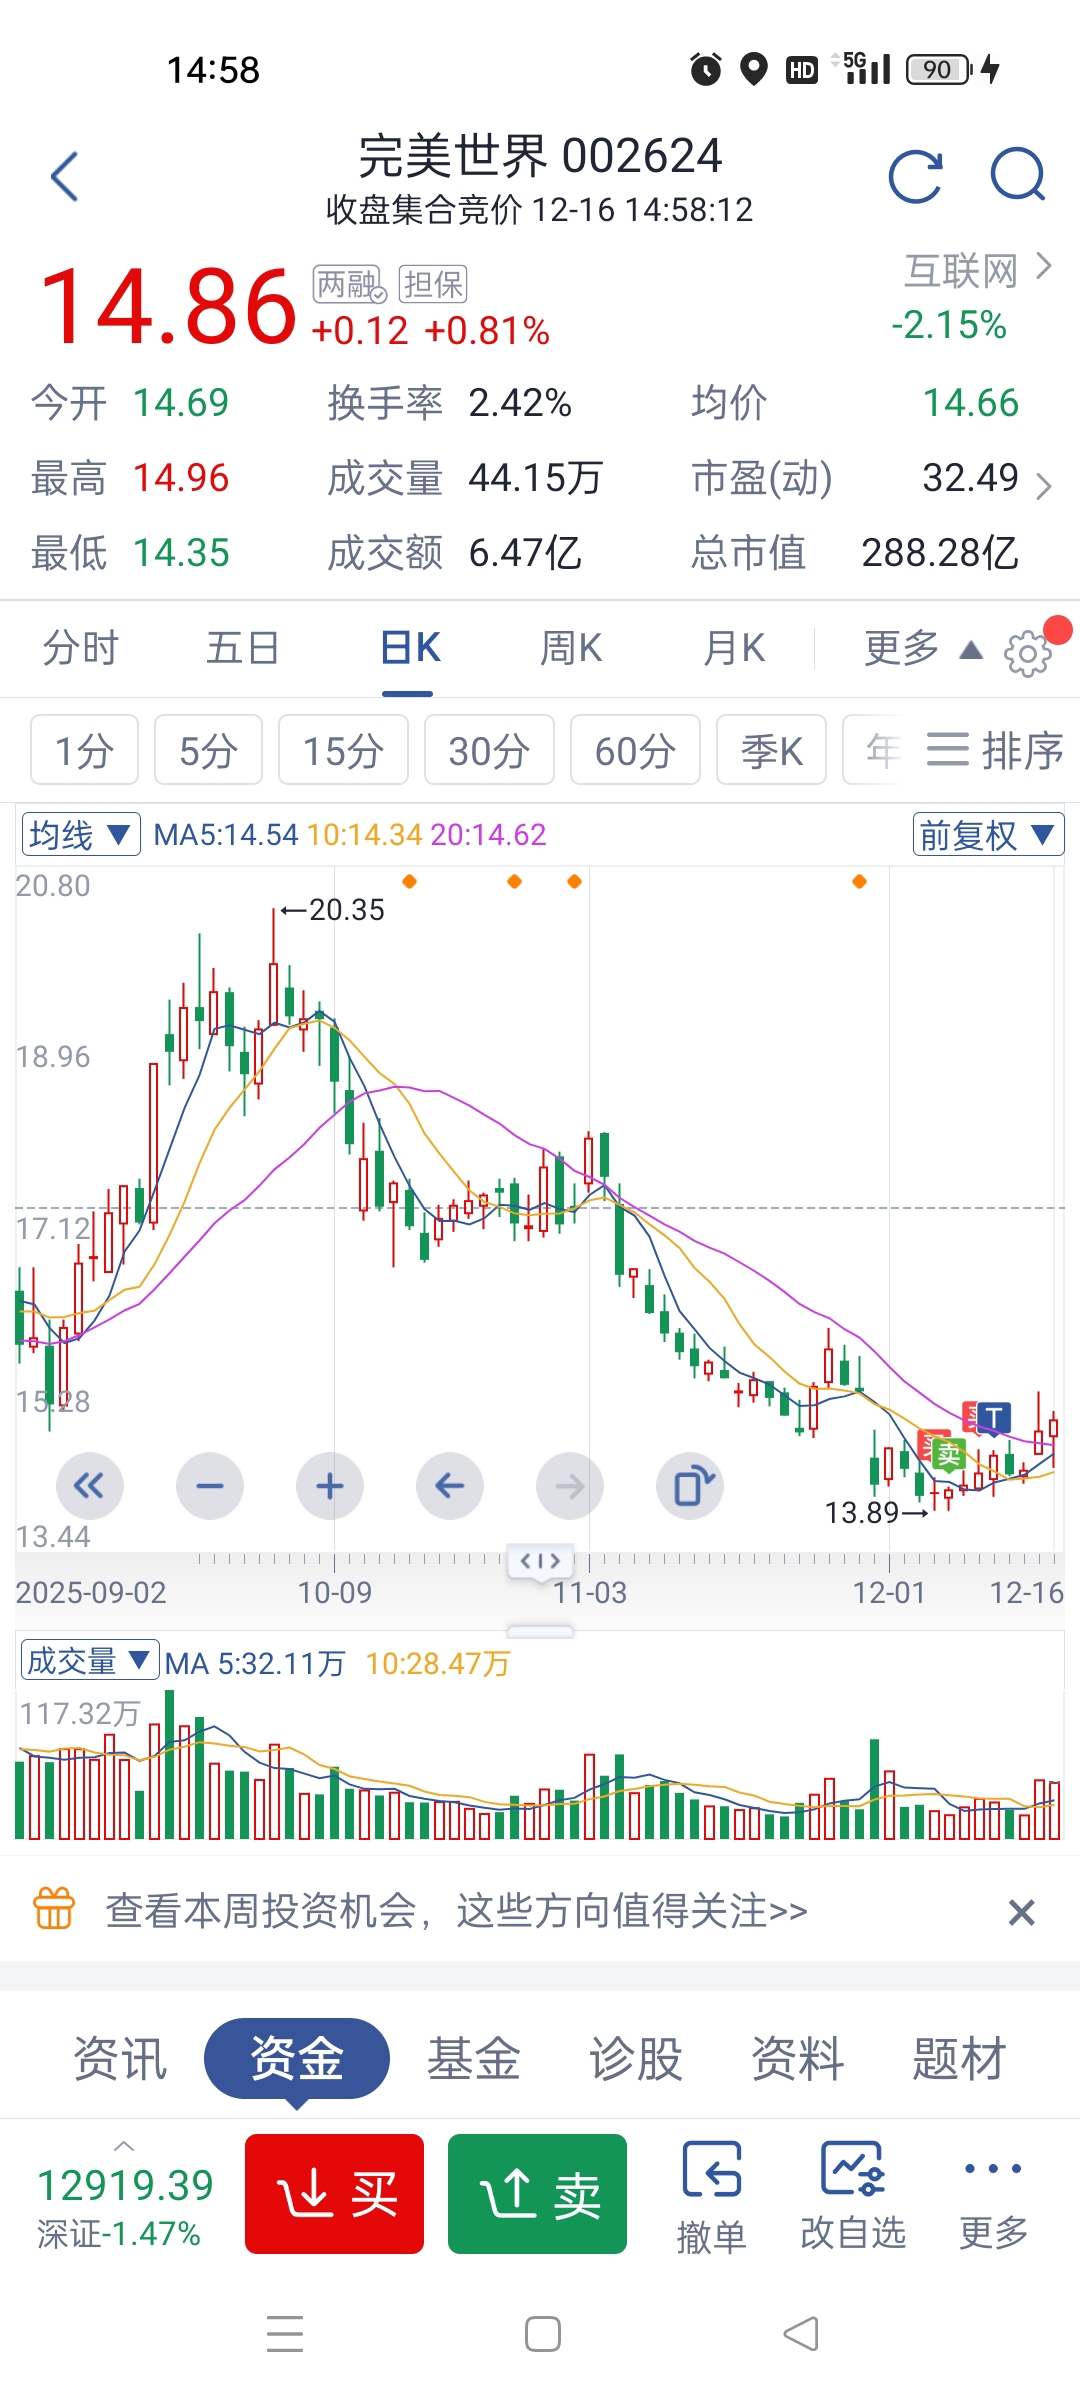Zoom out the K-line chart
The height and width of the screenshot is (2400, 1080).
click(x=210, y=1486)
